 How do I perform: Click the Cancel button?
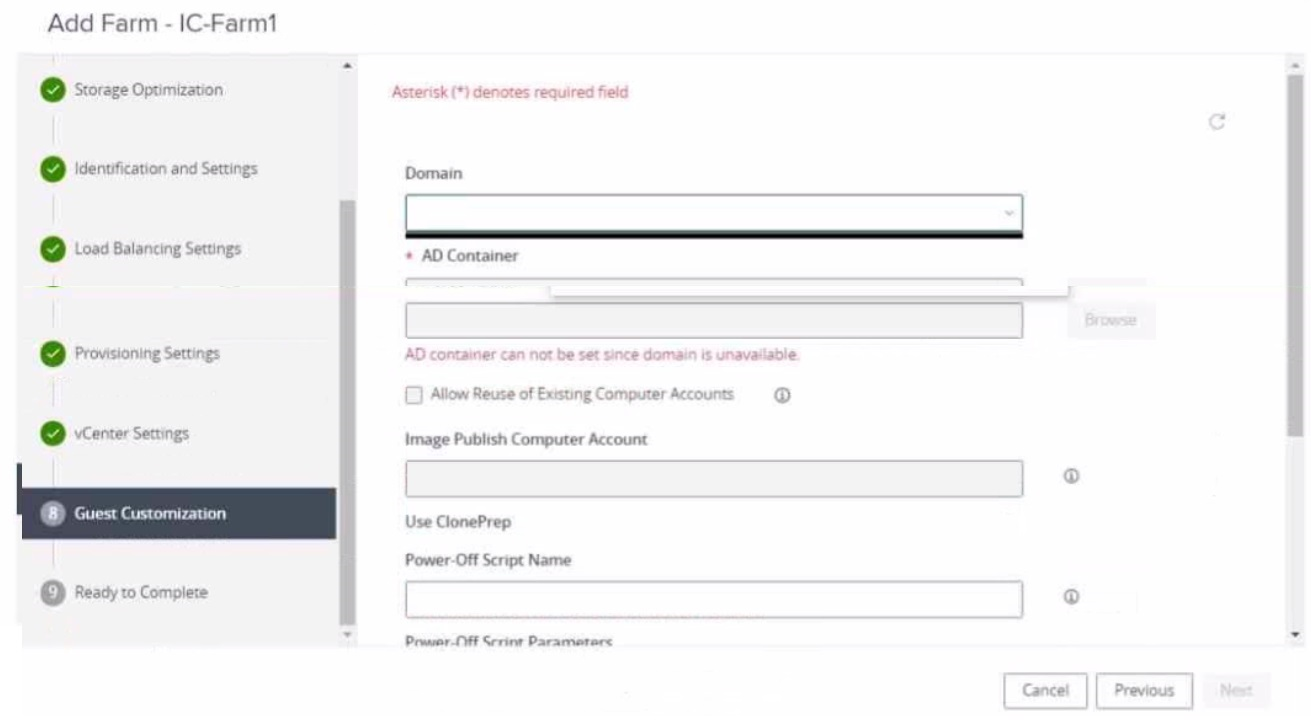[1045, 691]
